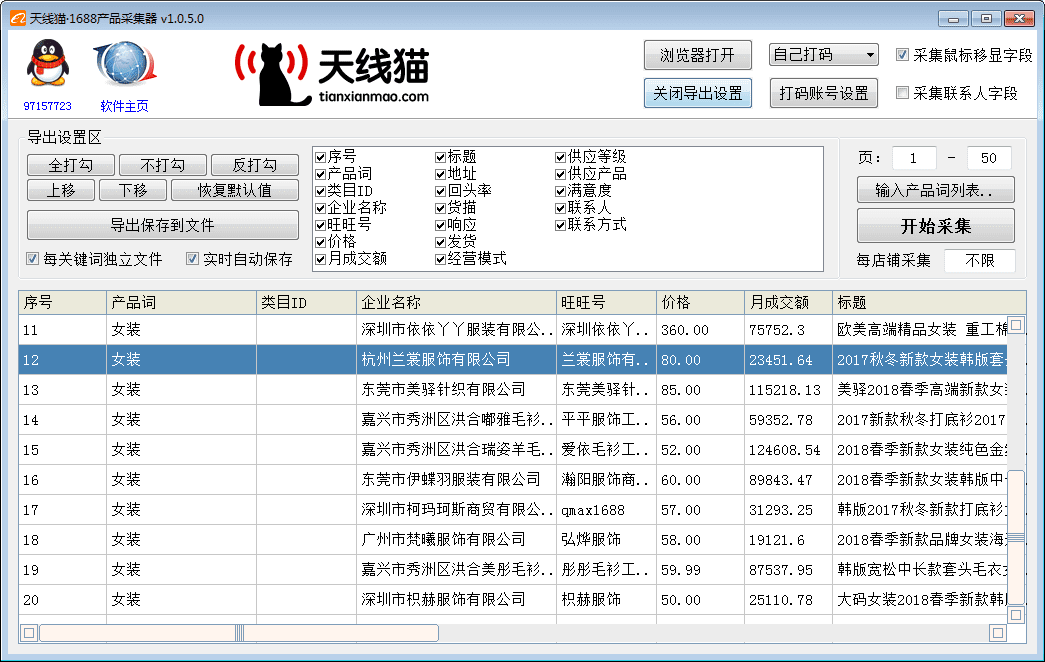The width and height of the screenshot is (1045, 662).
Task: Select row 深圳市枳赫服饰有限公司
Action: [513, 599]
